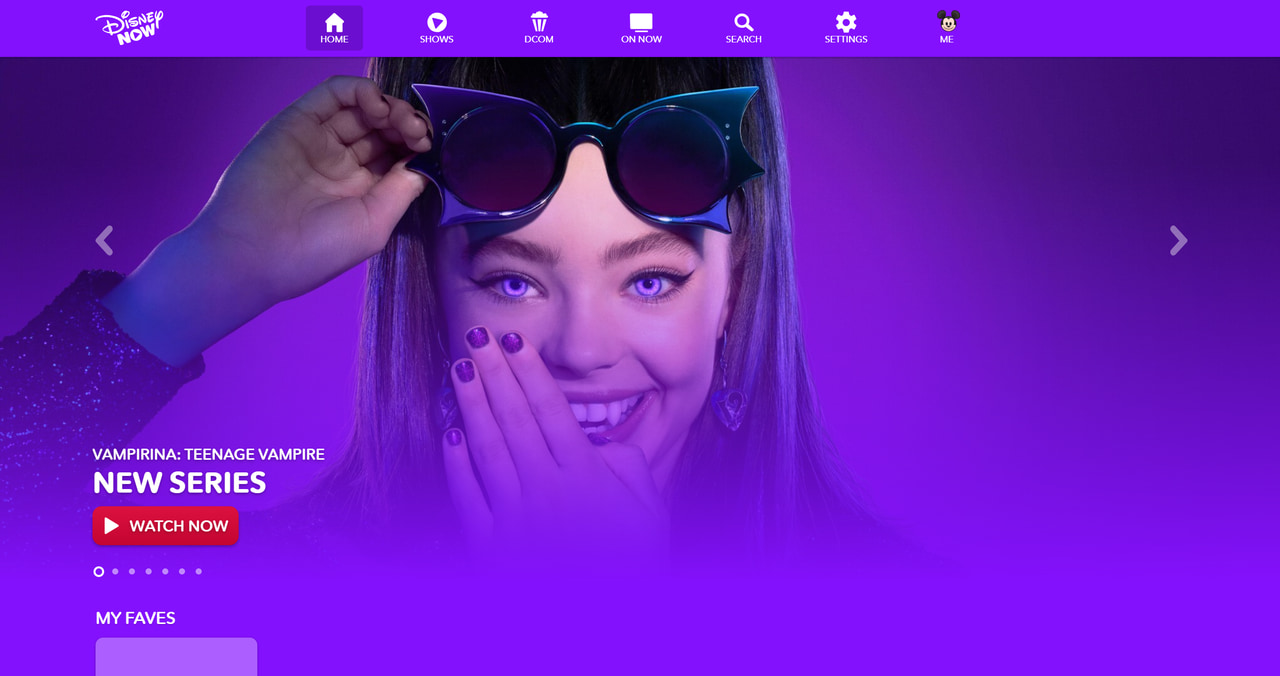Screen dimensions: 1280x676
Task: Click the Disney NOW logo
Action: click(129, 27)
